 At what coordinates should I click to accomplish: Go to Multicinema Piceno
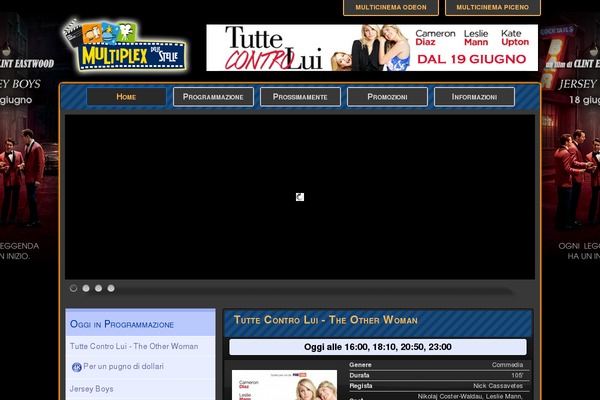pyautogui.click(x=493, y=7)
